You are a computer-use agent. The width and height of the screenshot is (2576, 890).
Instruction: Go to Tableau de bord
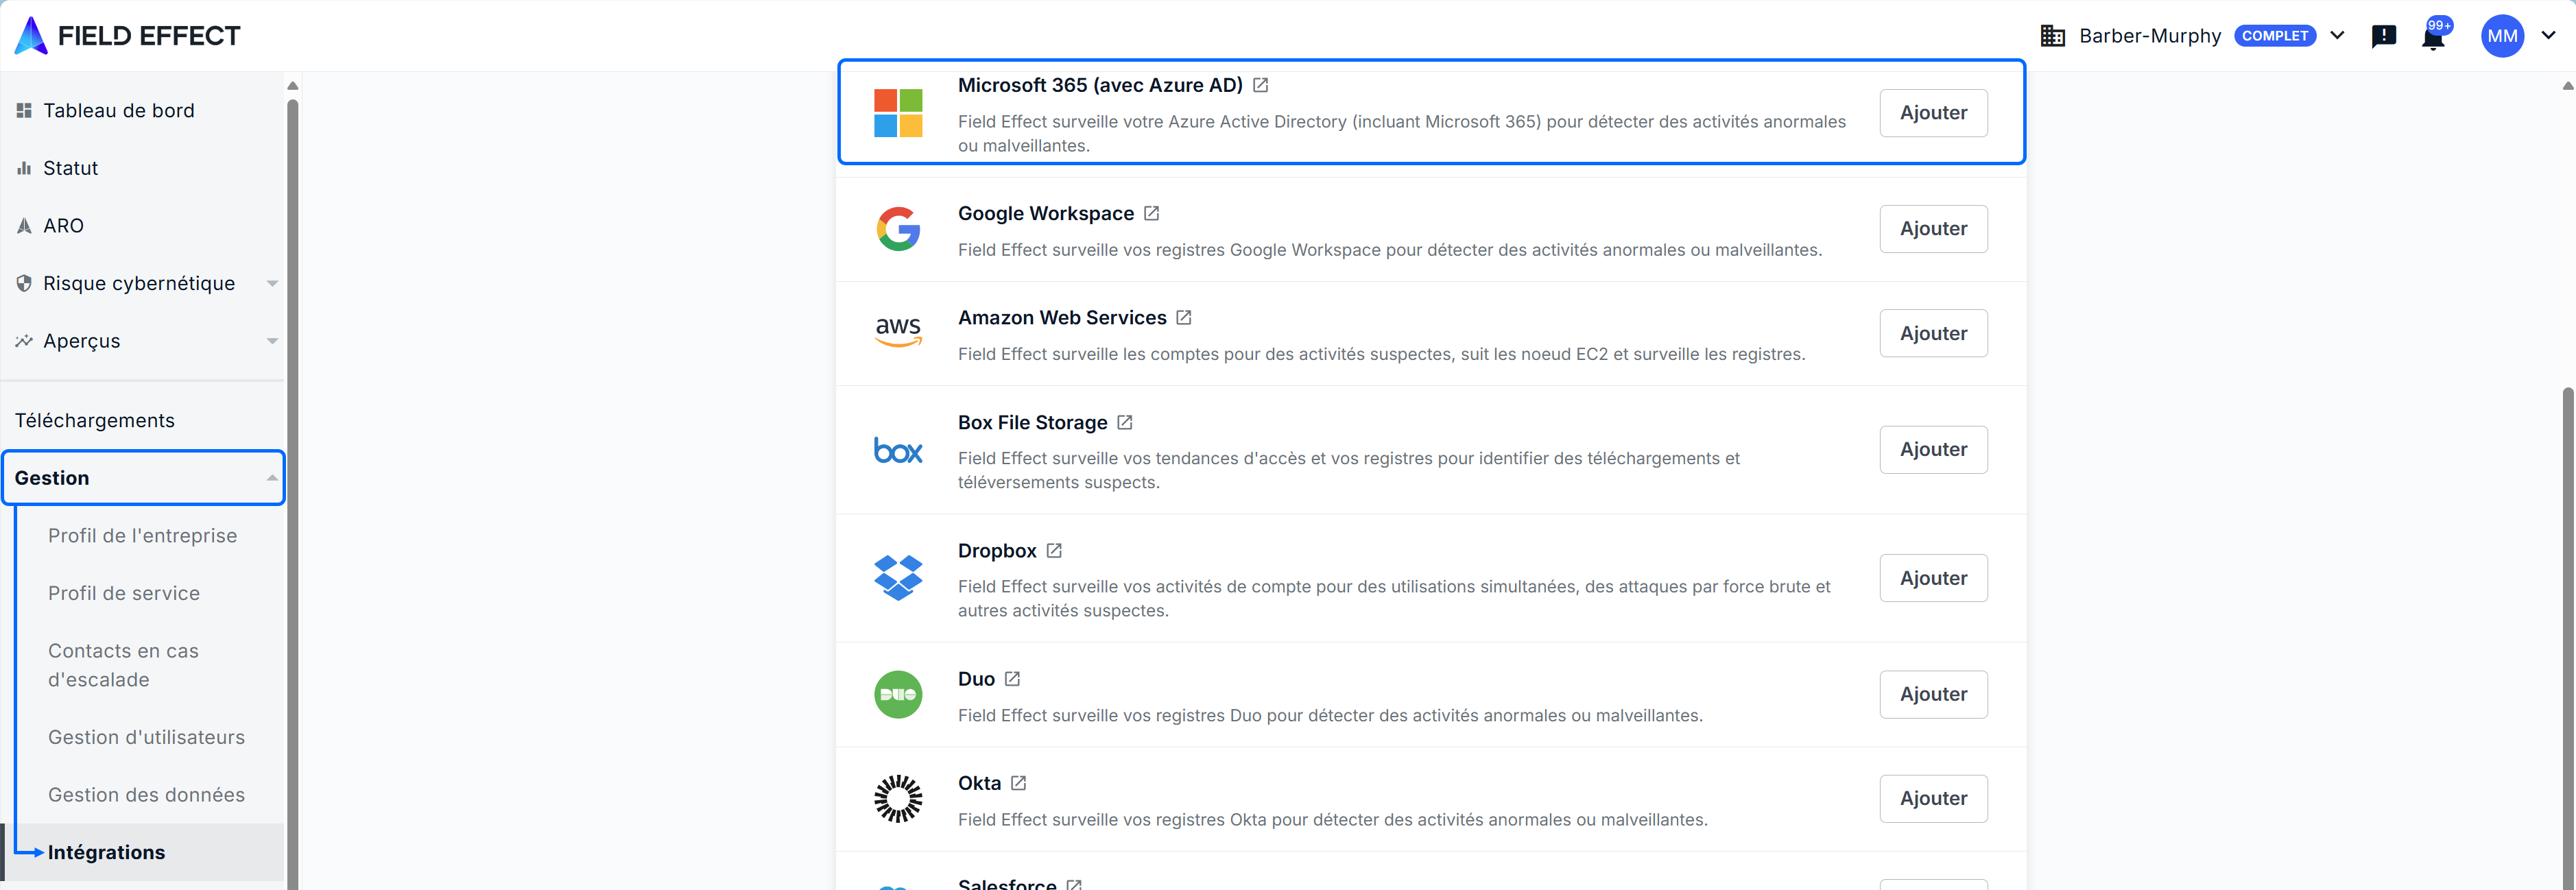118,111
